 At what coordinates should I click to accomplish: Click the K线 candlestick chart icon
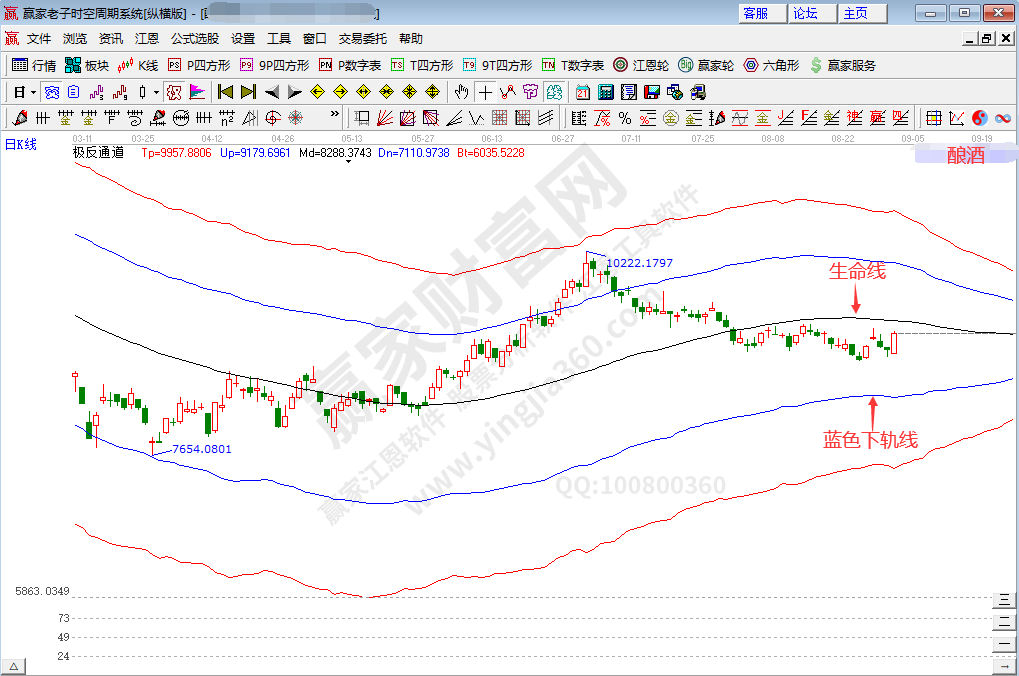(138, 65)
